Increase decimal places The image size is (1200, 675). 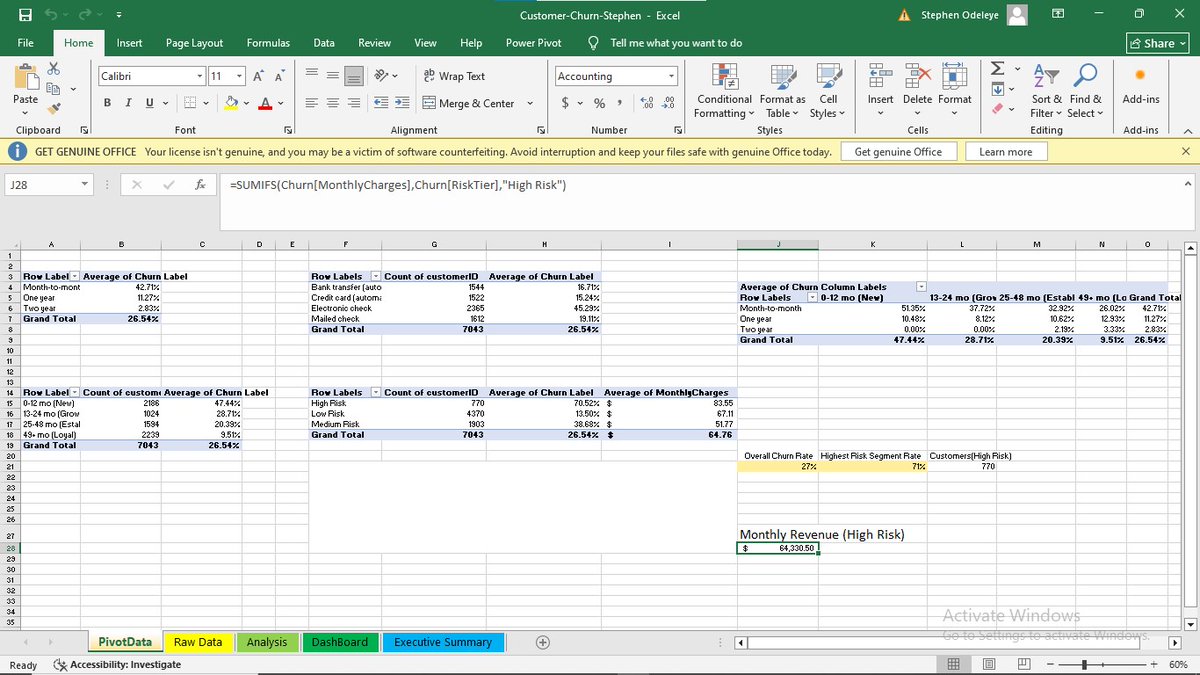pos(647,103)
